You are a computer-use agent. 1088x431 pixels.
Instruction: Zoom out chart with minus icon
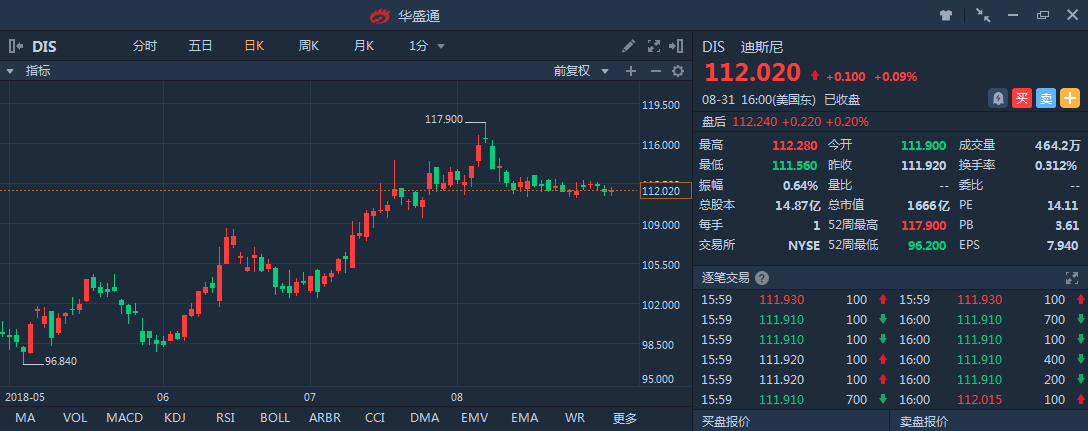(x=656, y=71)
